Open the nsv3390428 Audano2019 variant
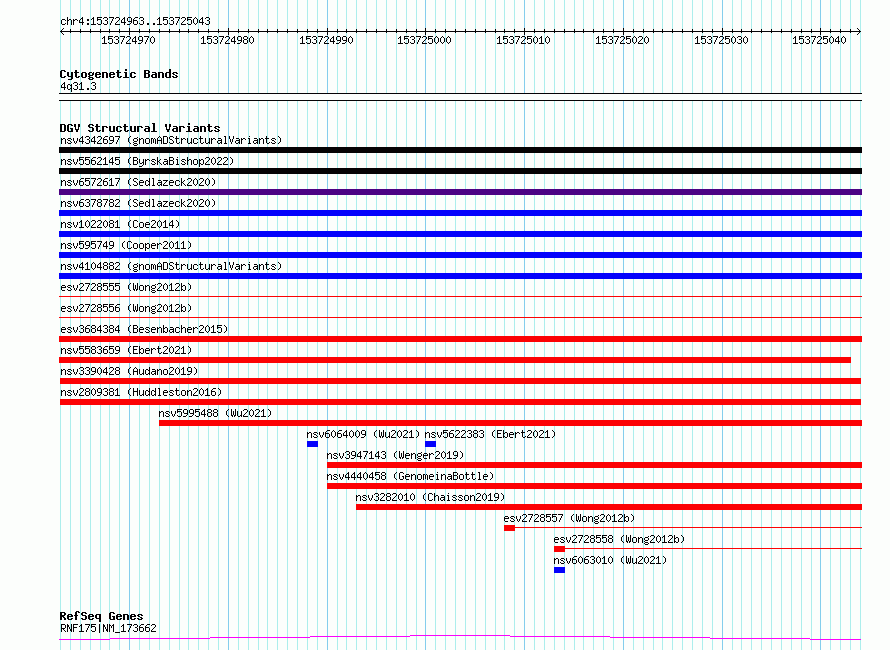890x650 pixels. 129,371
